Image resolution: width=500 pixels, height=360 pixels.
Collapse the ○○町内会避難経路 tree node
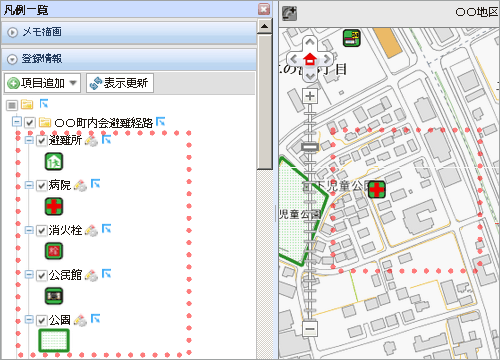tap(16, 122)
